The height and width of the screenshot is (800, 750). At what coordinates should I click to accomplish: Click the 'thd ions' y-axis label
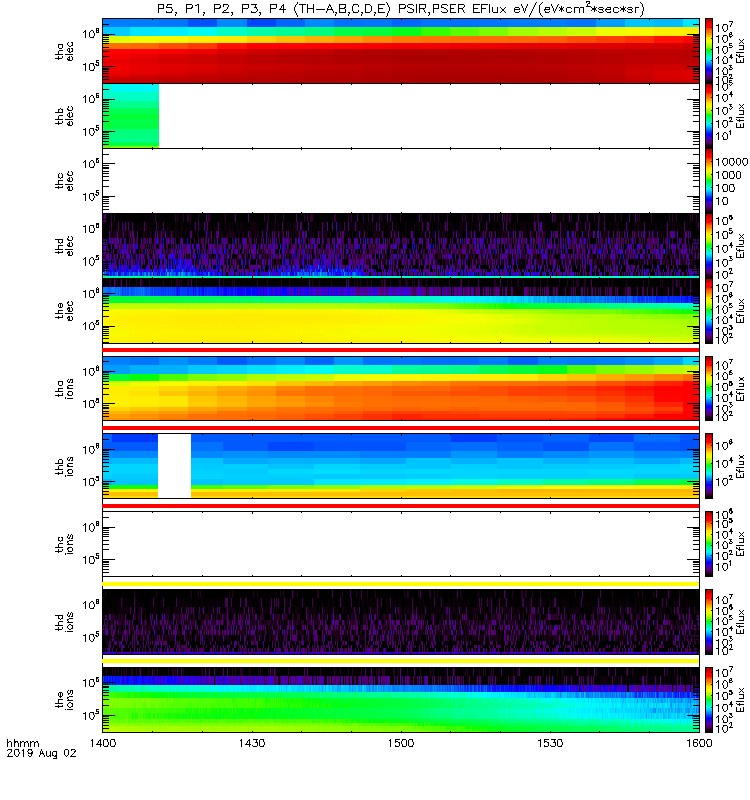click(x=65, y=622)
